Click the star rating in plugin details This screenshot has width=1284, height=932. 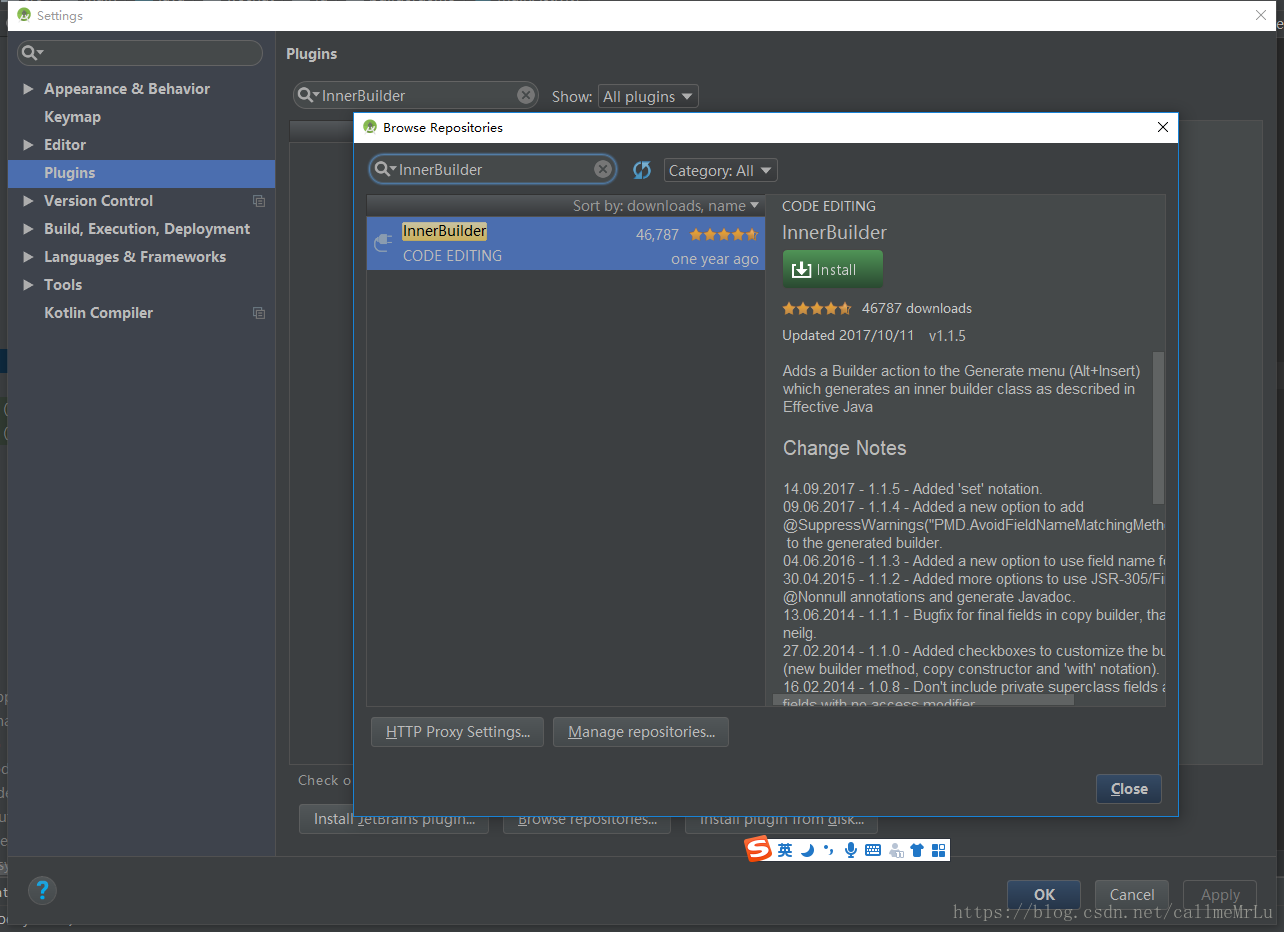point(817,308)
